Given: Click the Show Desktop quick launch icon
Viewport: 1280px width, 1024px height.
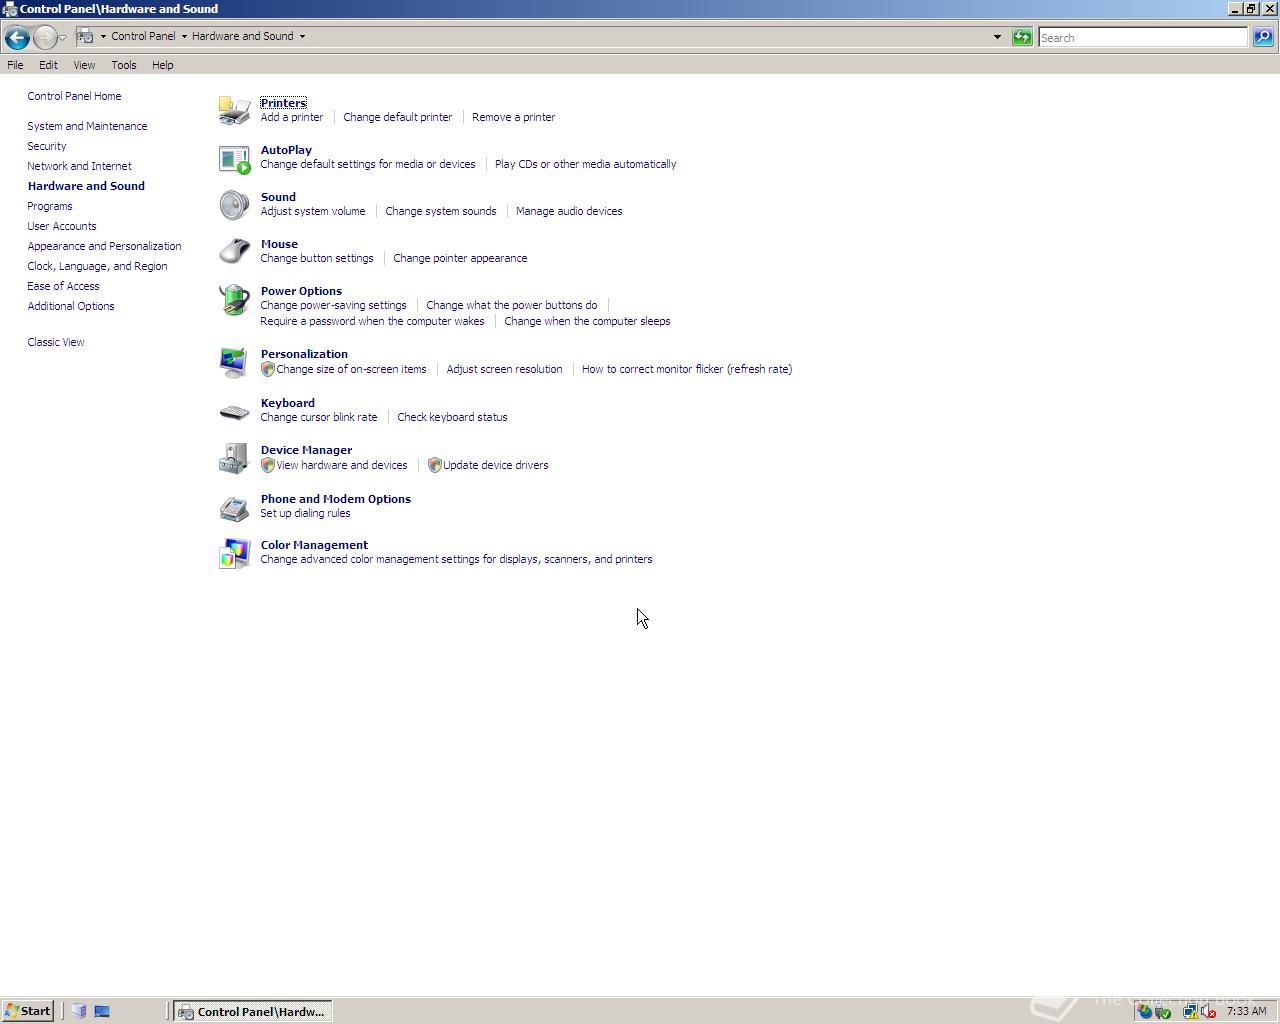Looking at the screenshot, I should point(102,1011).
